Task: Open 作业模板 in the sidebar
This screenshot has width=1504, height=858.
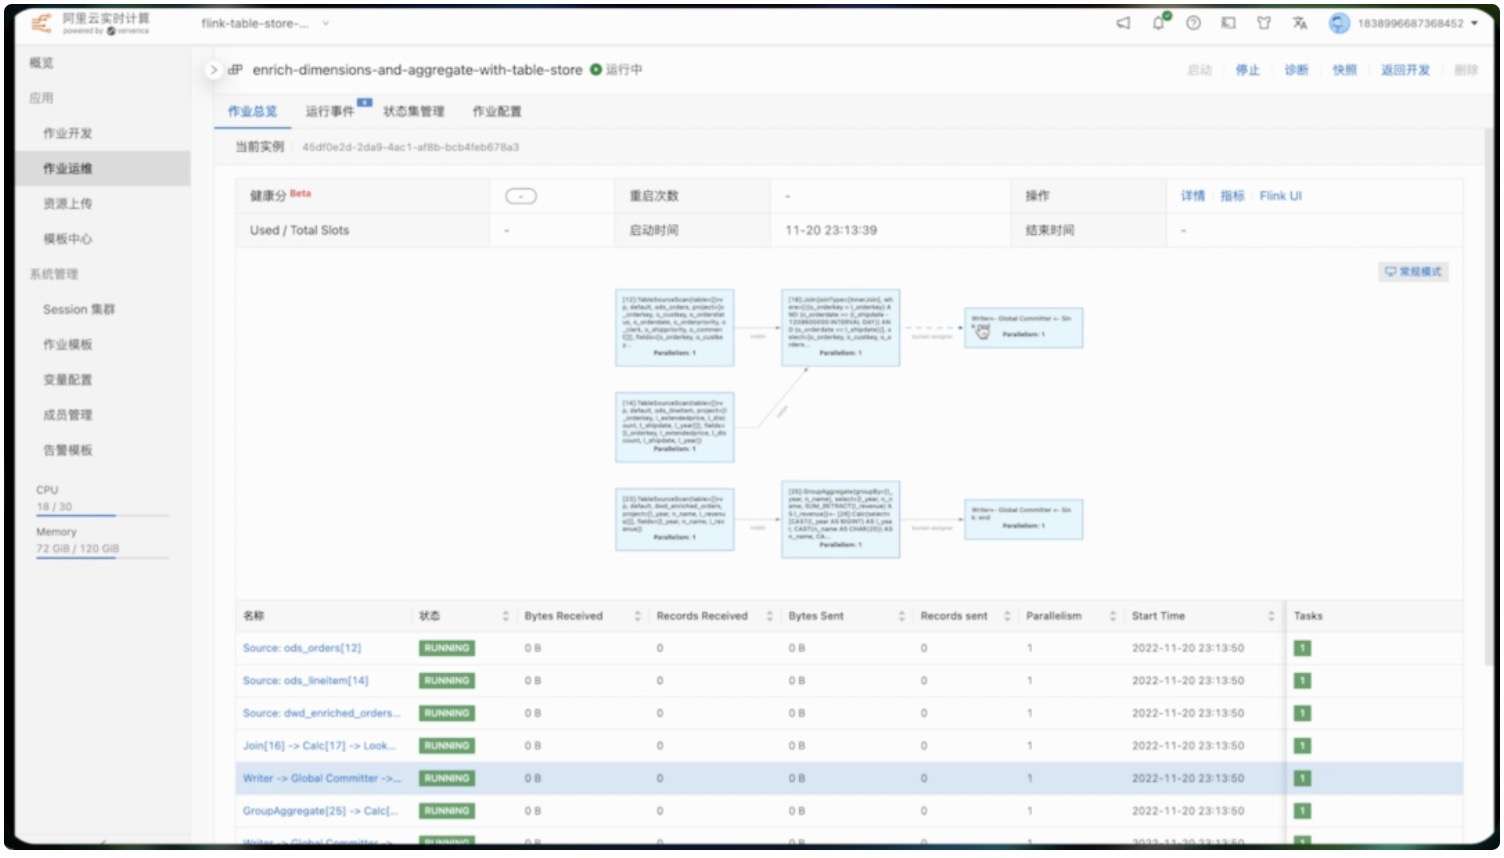Action: (x=67, y=344)
